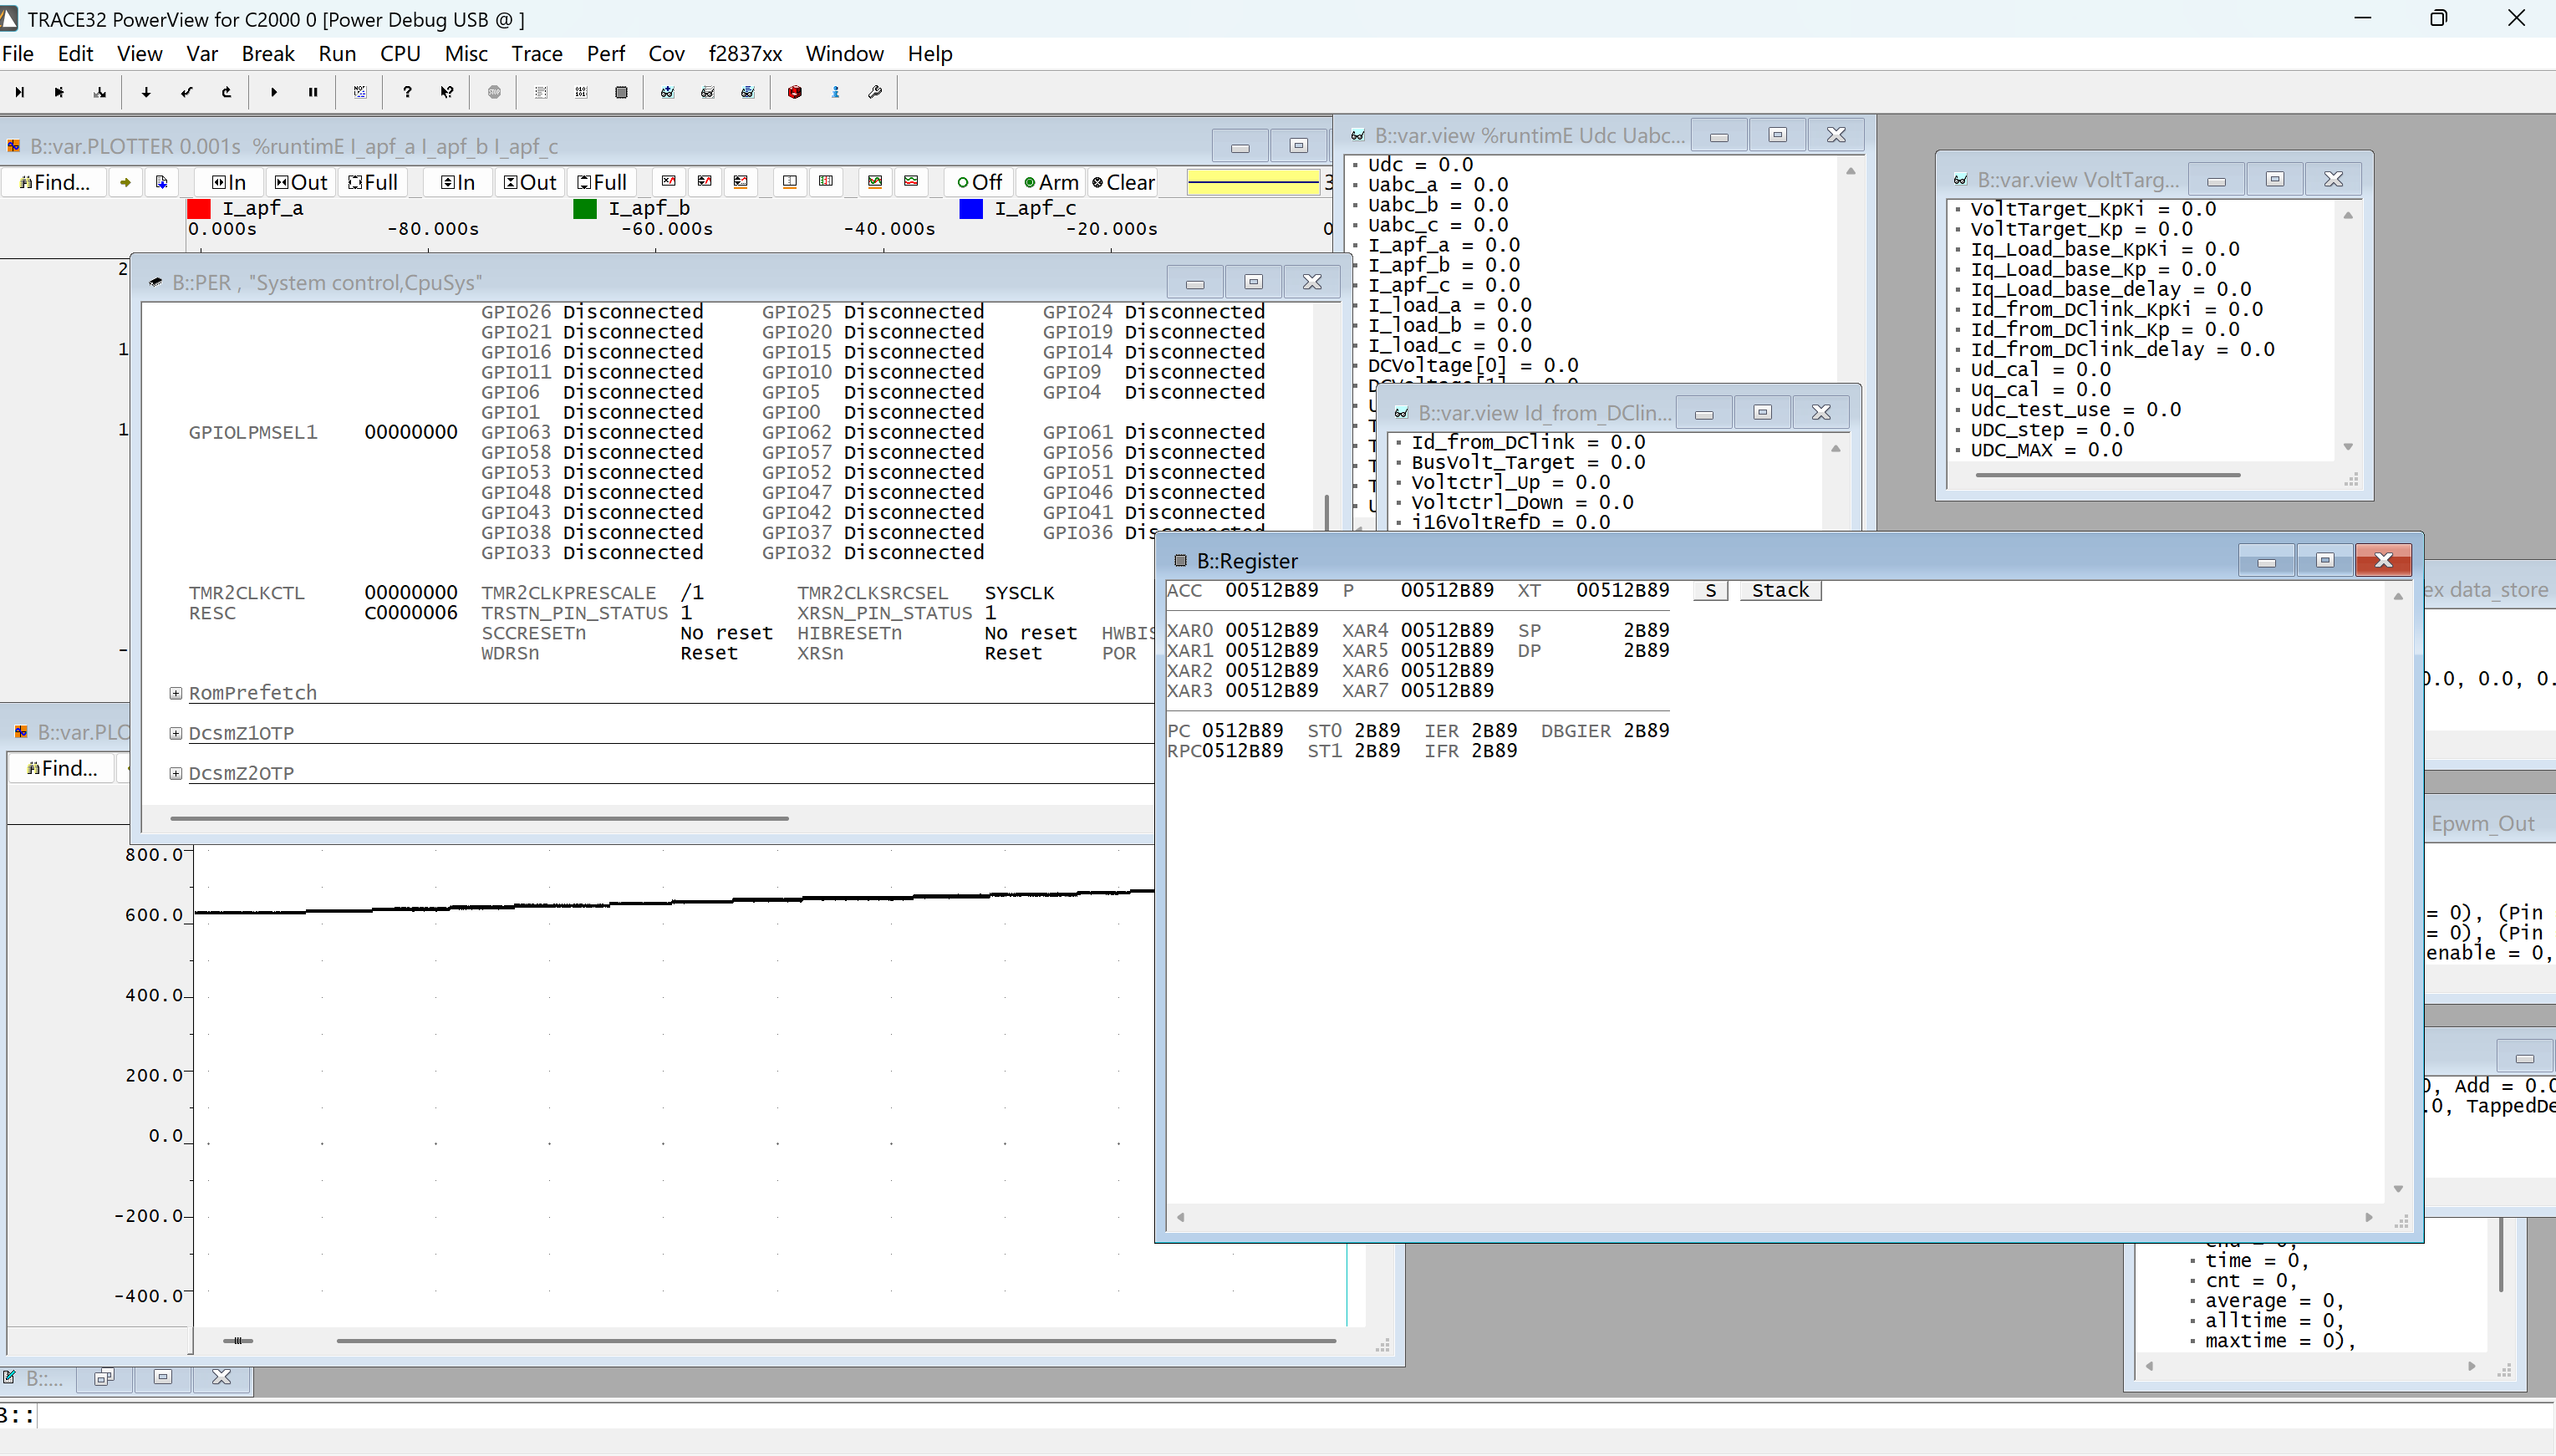Expand the RomPrefetch tree node
Image resolution: width=2556 pixels, height=1456 pixels.
coord(176,693)
